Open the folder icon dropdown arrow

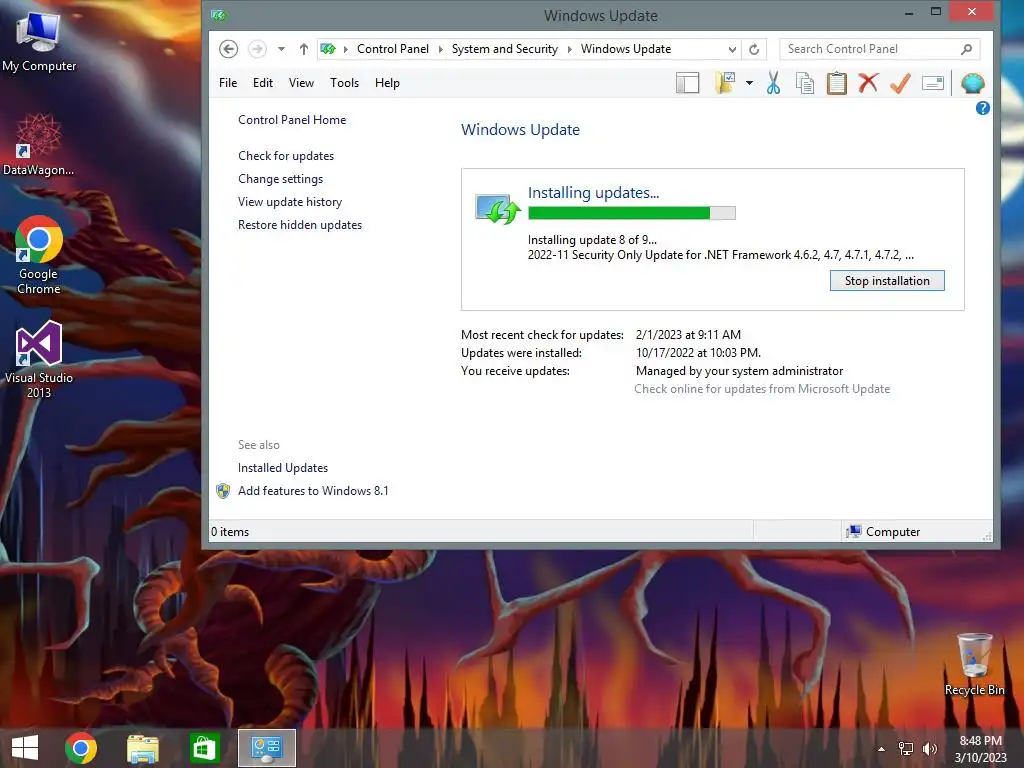[749, 83]
